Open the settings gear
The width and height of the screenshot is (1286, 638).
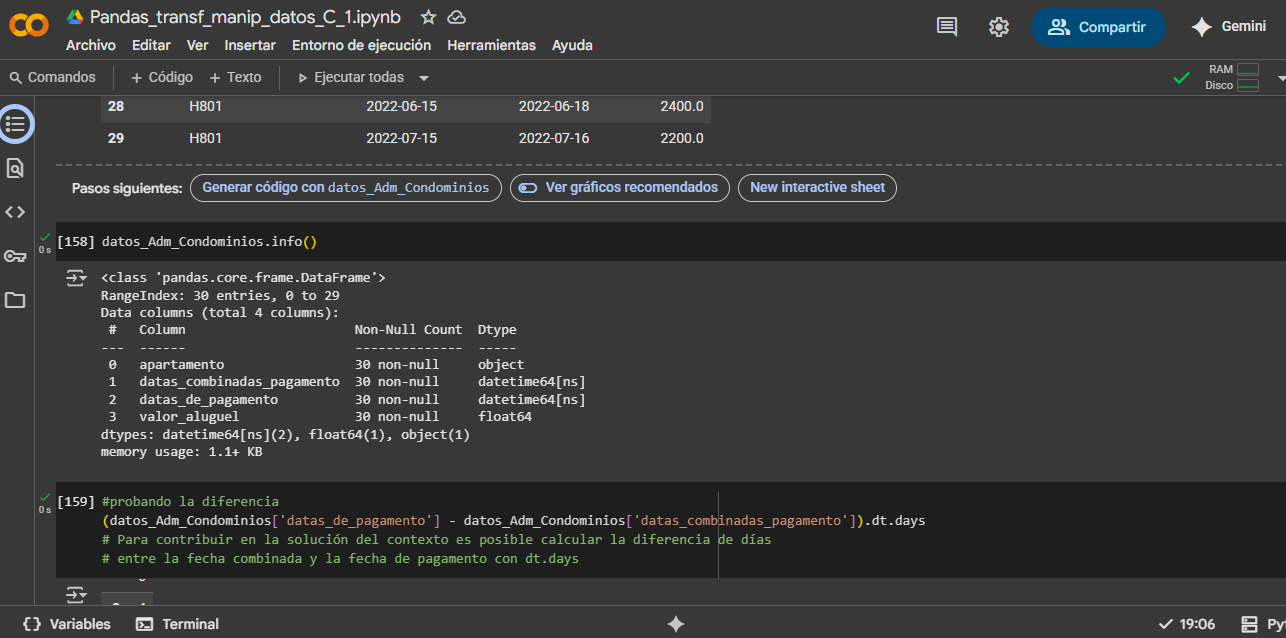(x=999, y=27)
